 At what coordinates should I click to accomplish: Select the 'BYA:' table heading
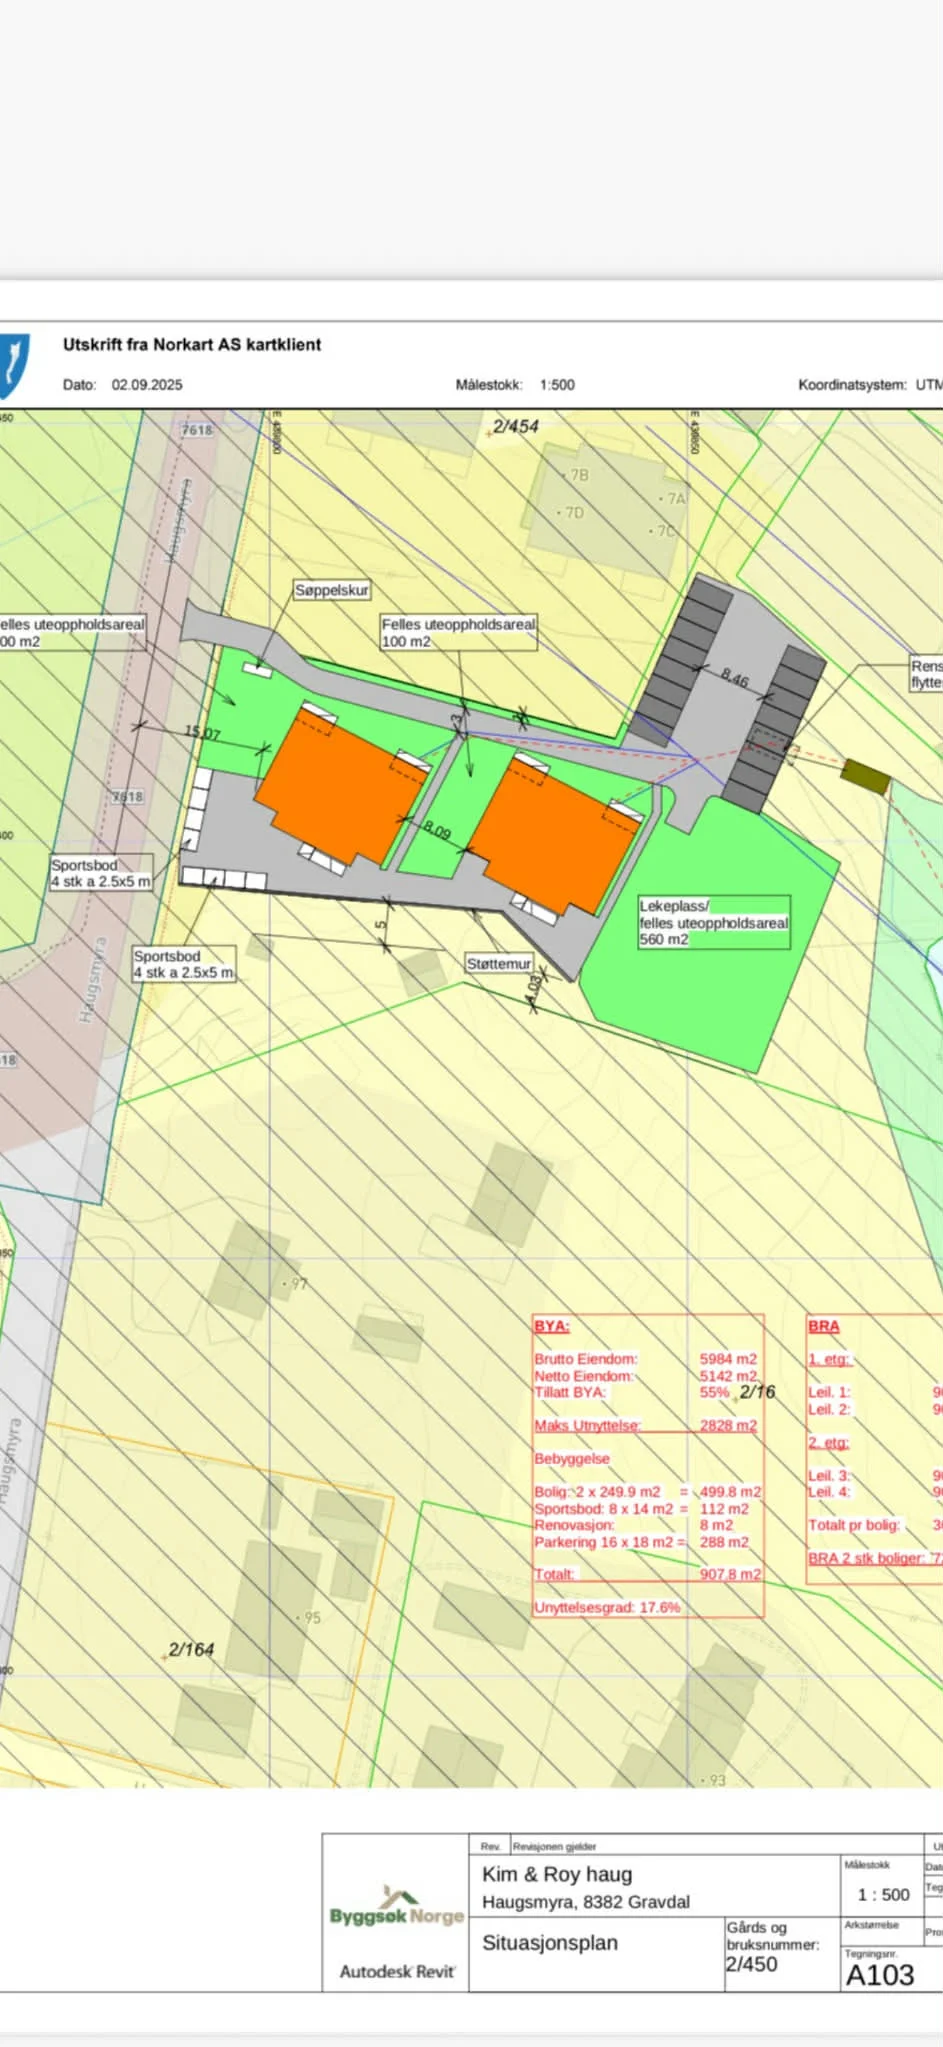click(x=552, y=1326)
